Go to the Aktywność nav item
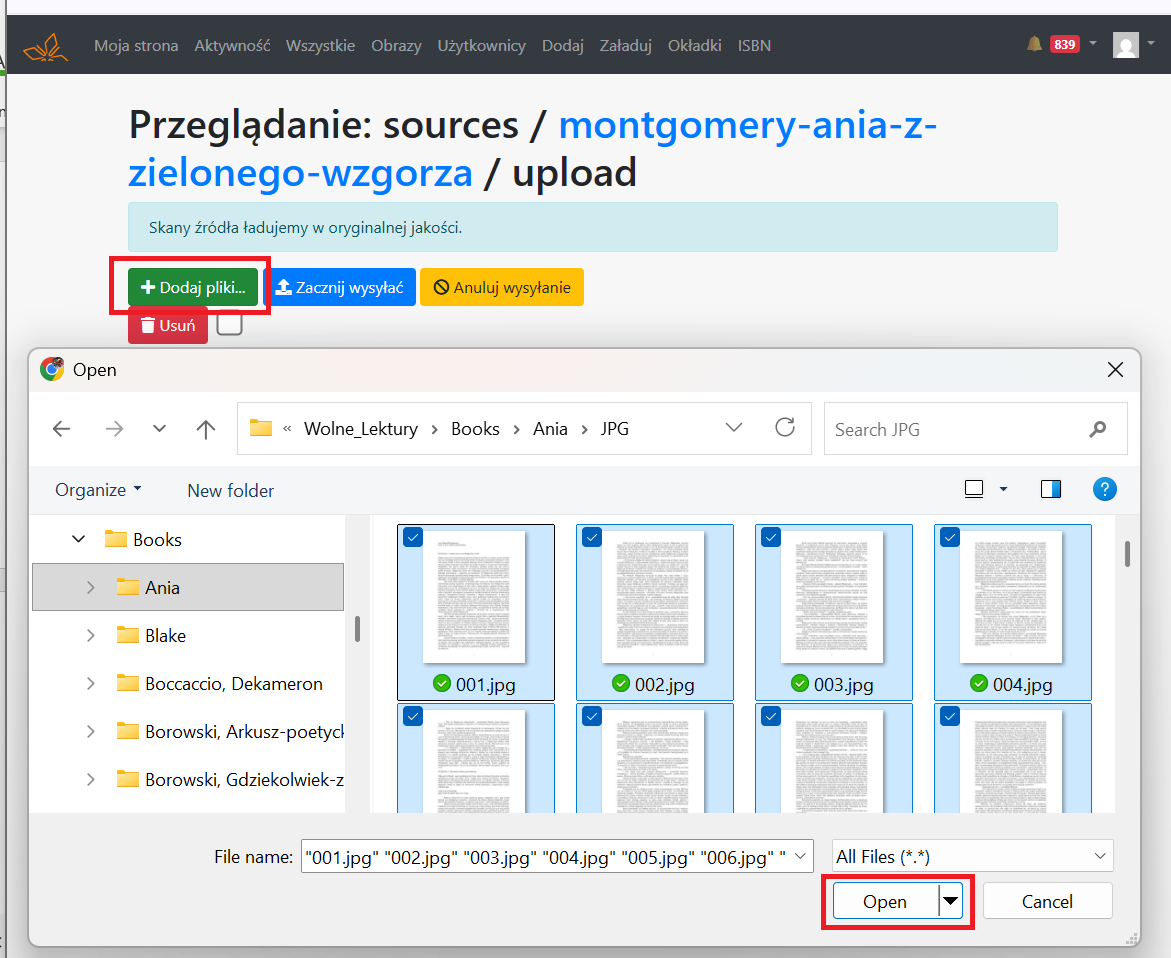The width and height of the screenshot is (1171, 958). pos(232,46)
